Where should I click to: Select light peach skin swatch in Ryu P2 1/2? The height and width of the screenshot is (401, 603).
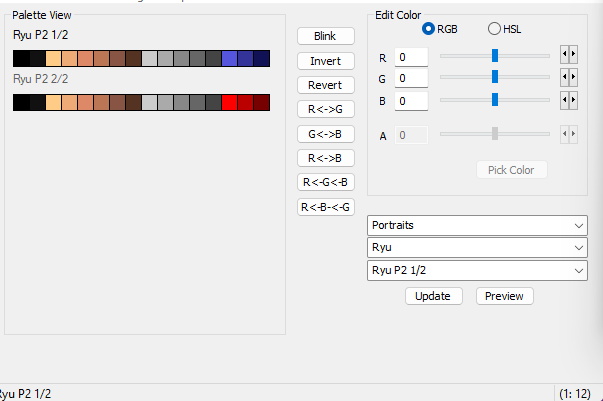(x=53, y=58)
